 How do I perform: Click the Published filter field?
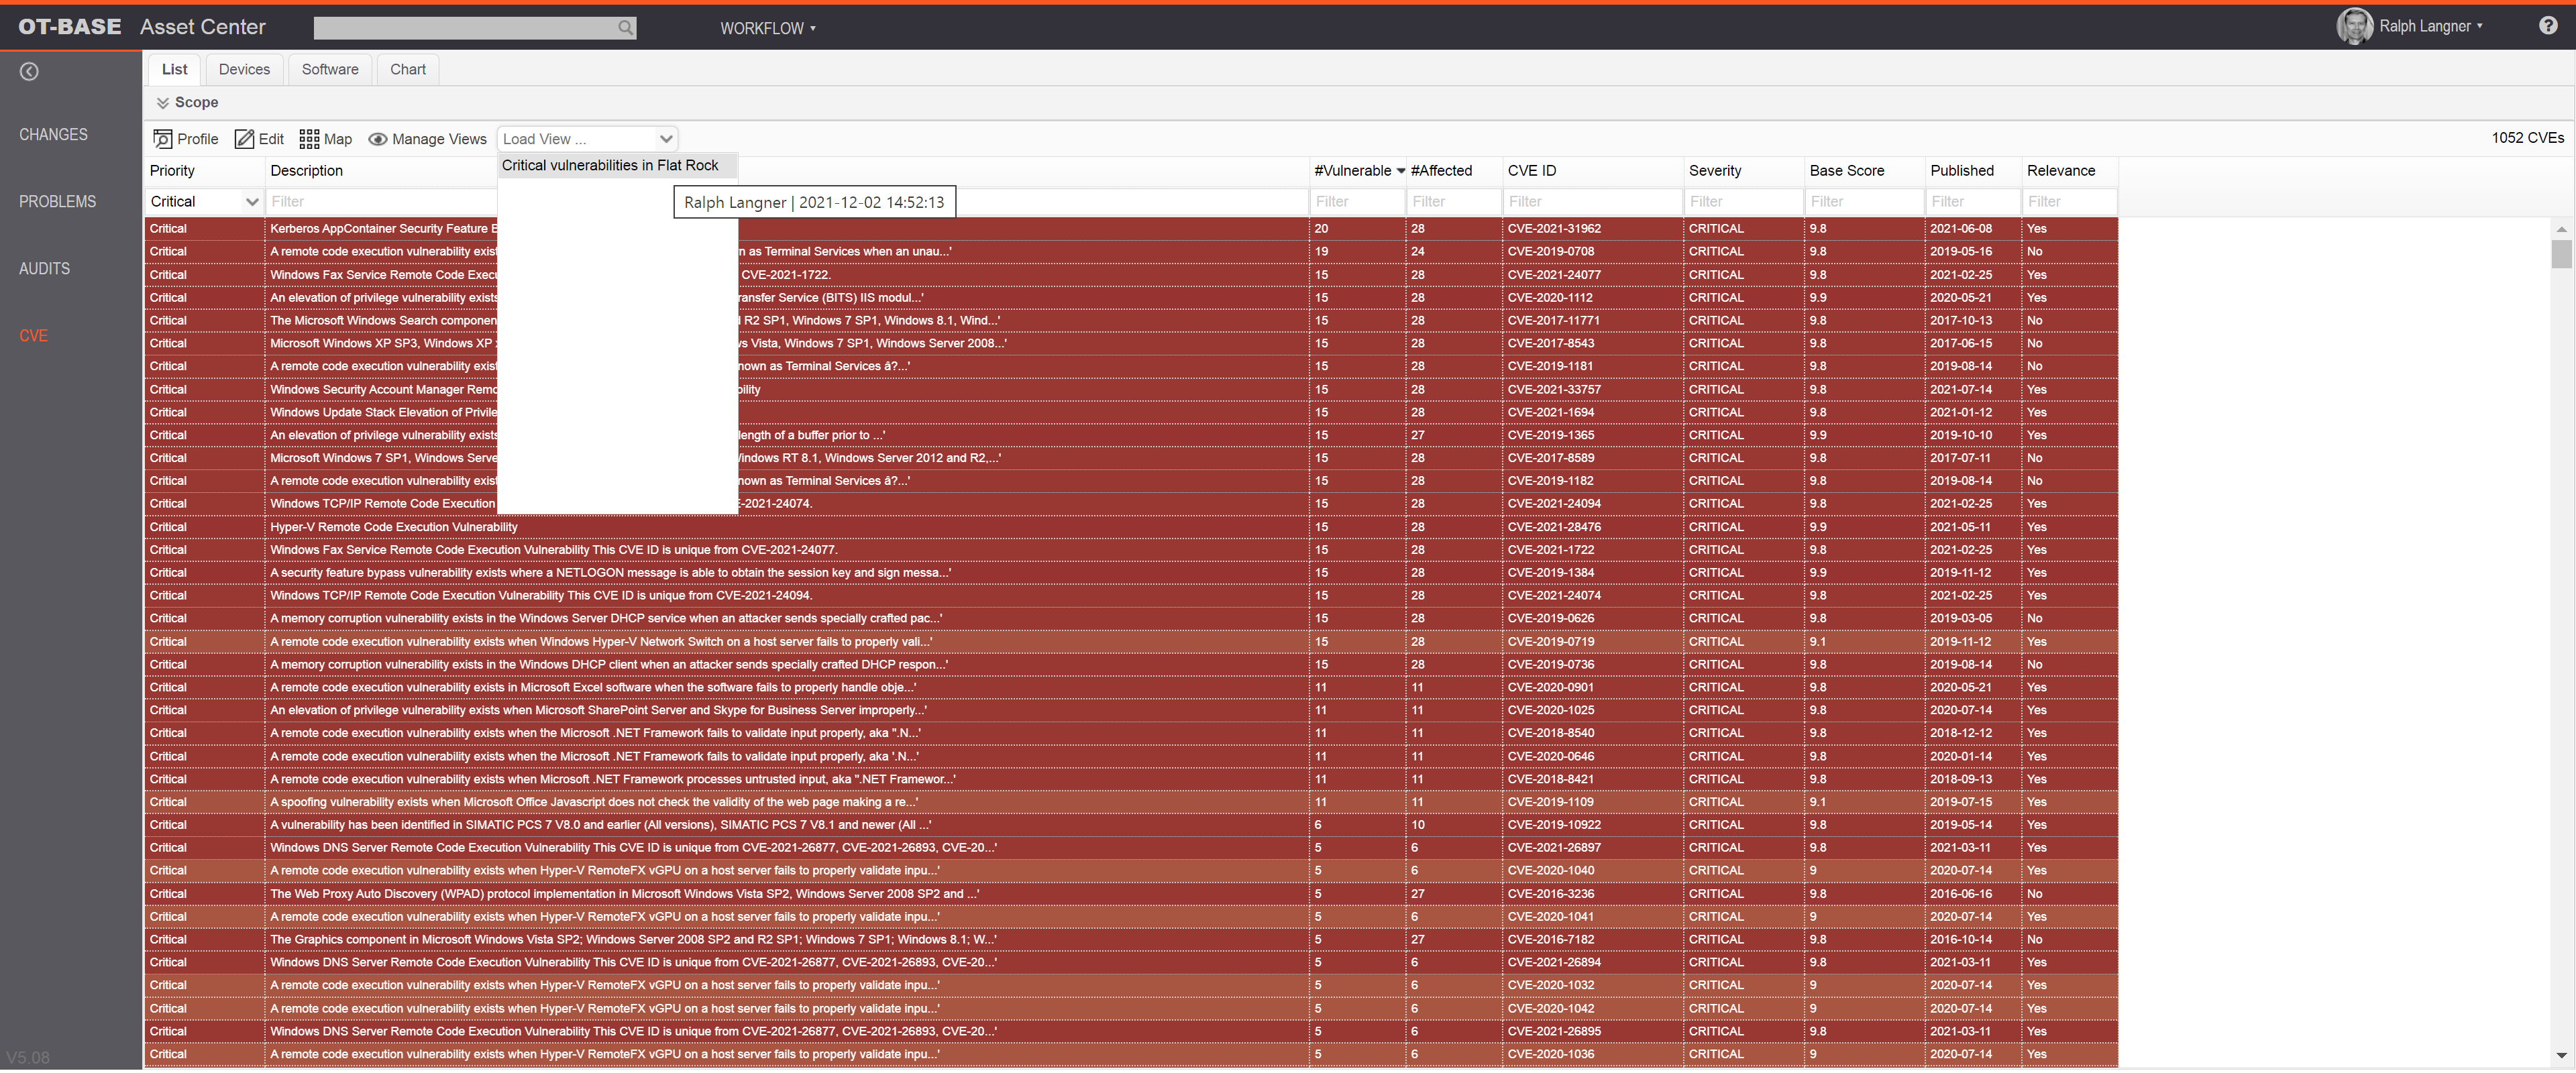tap(1974, 202)
